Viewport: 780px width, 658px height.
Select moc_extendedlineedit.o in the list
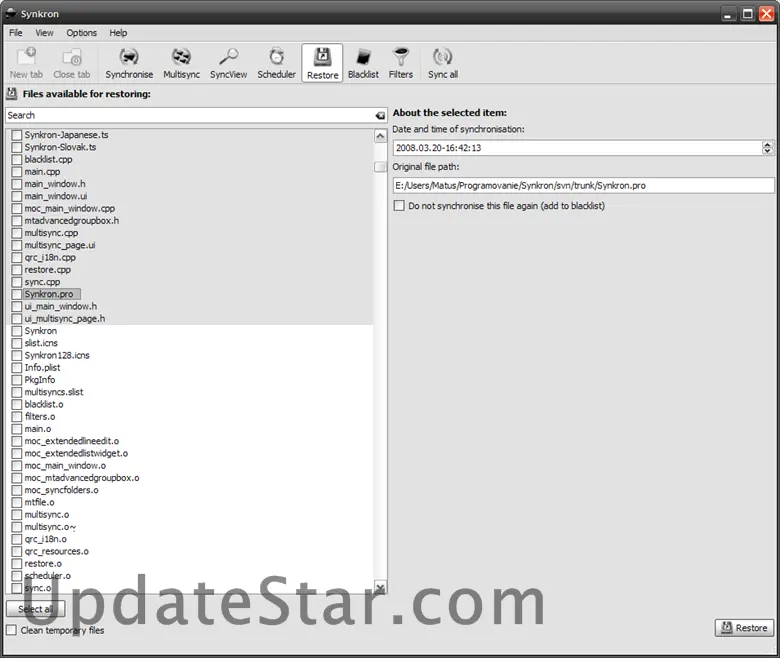pyautogui.click(x=72, y=441)
